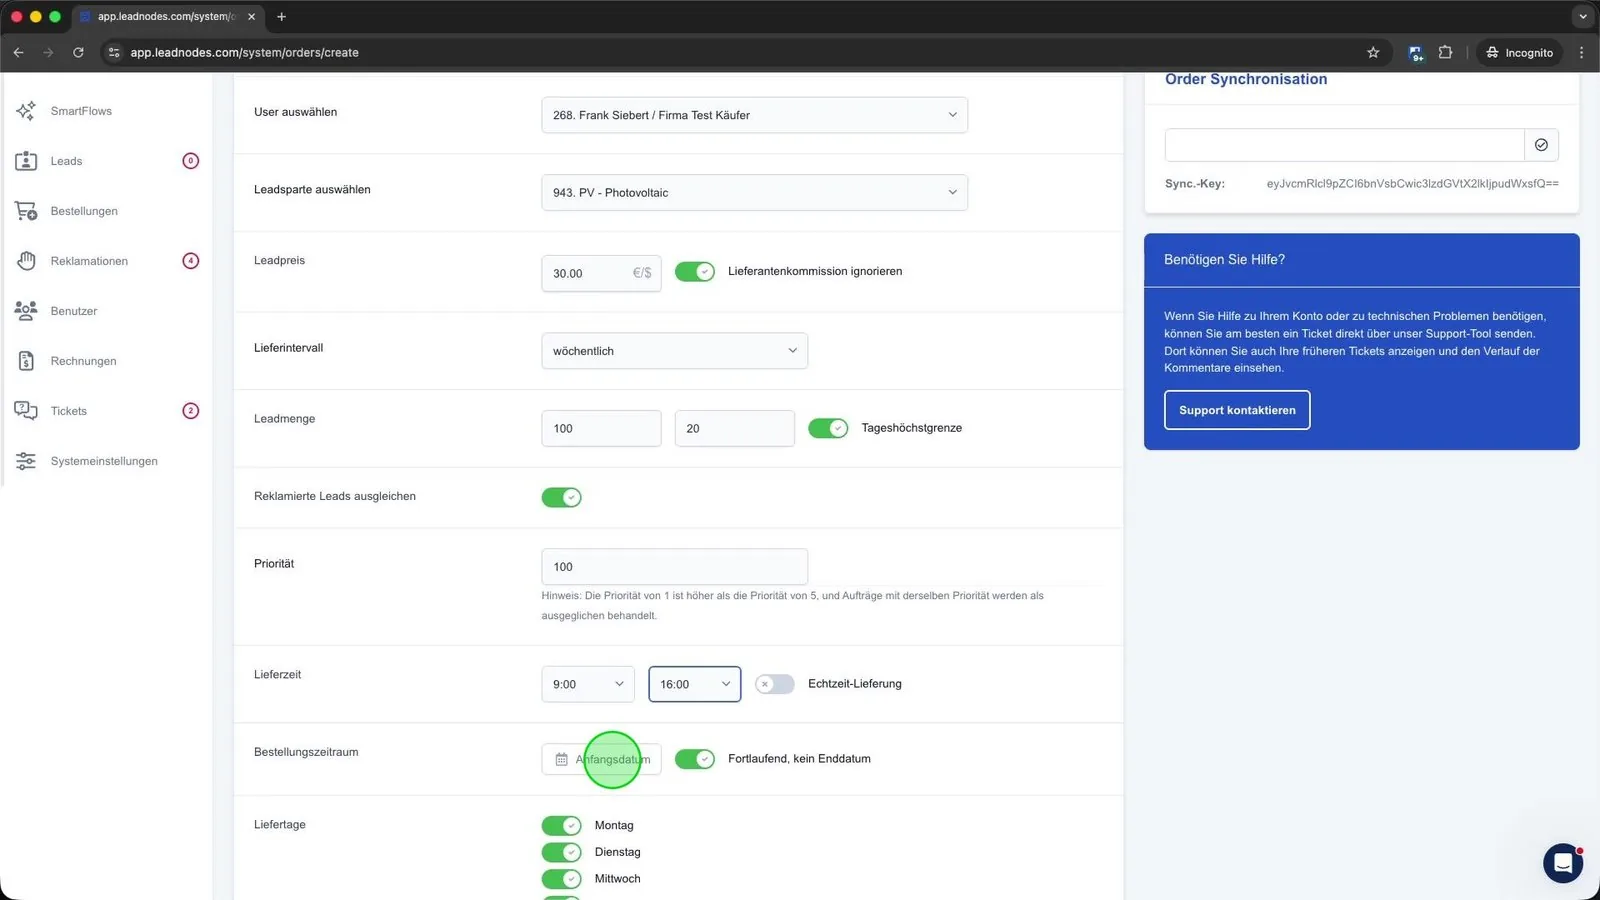This screenshot has width=1600, height=900.
Task: Click the calendar icon in Anfangsdatum field
Action: 561,760
